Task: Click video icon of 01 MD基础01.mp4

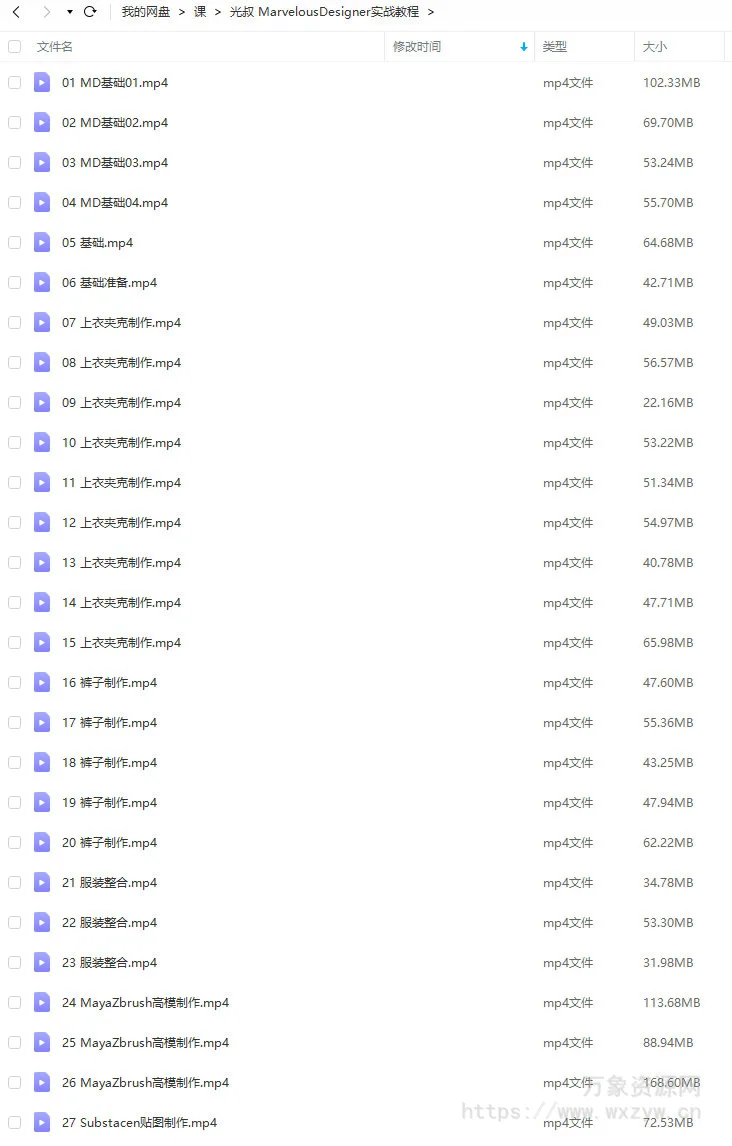Action: click(x=42, y=83)
